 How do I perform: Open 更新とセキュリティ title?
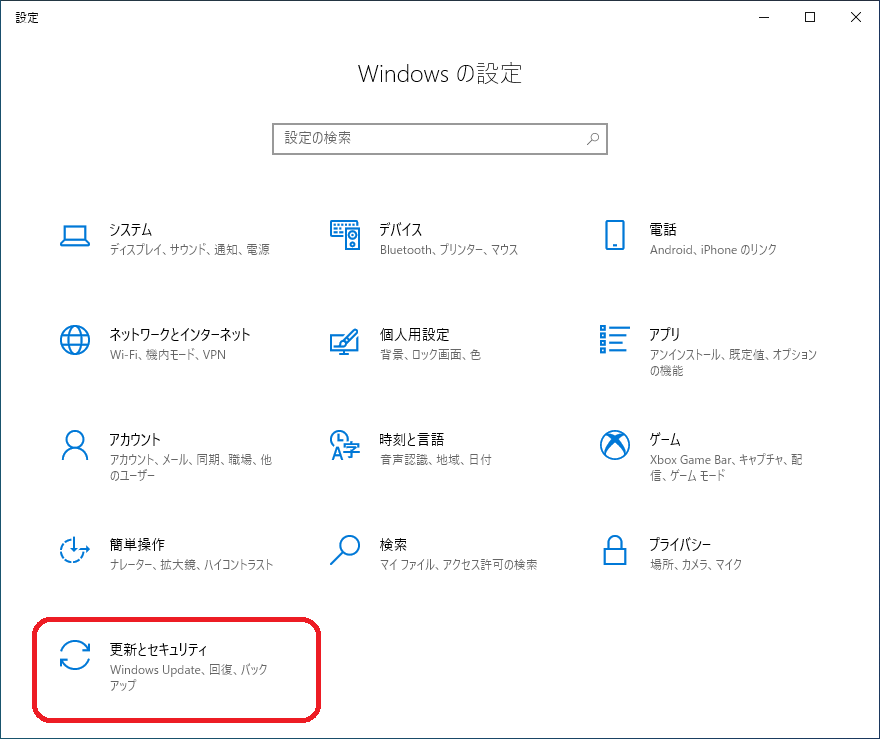click(158, 649)
